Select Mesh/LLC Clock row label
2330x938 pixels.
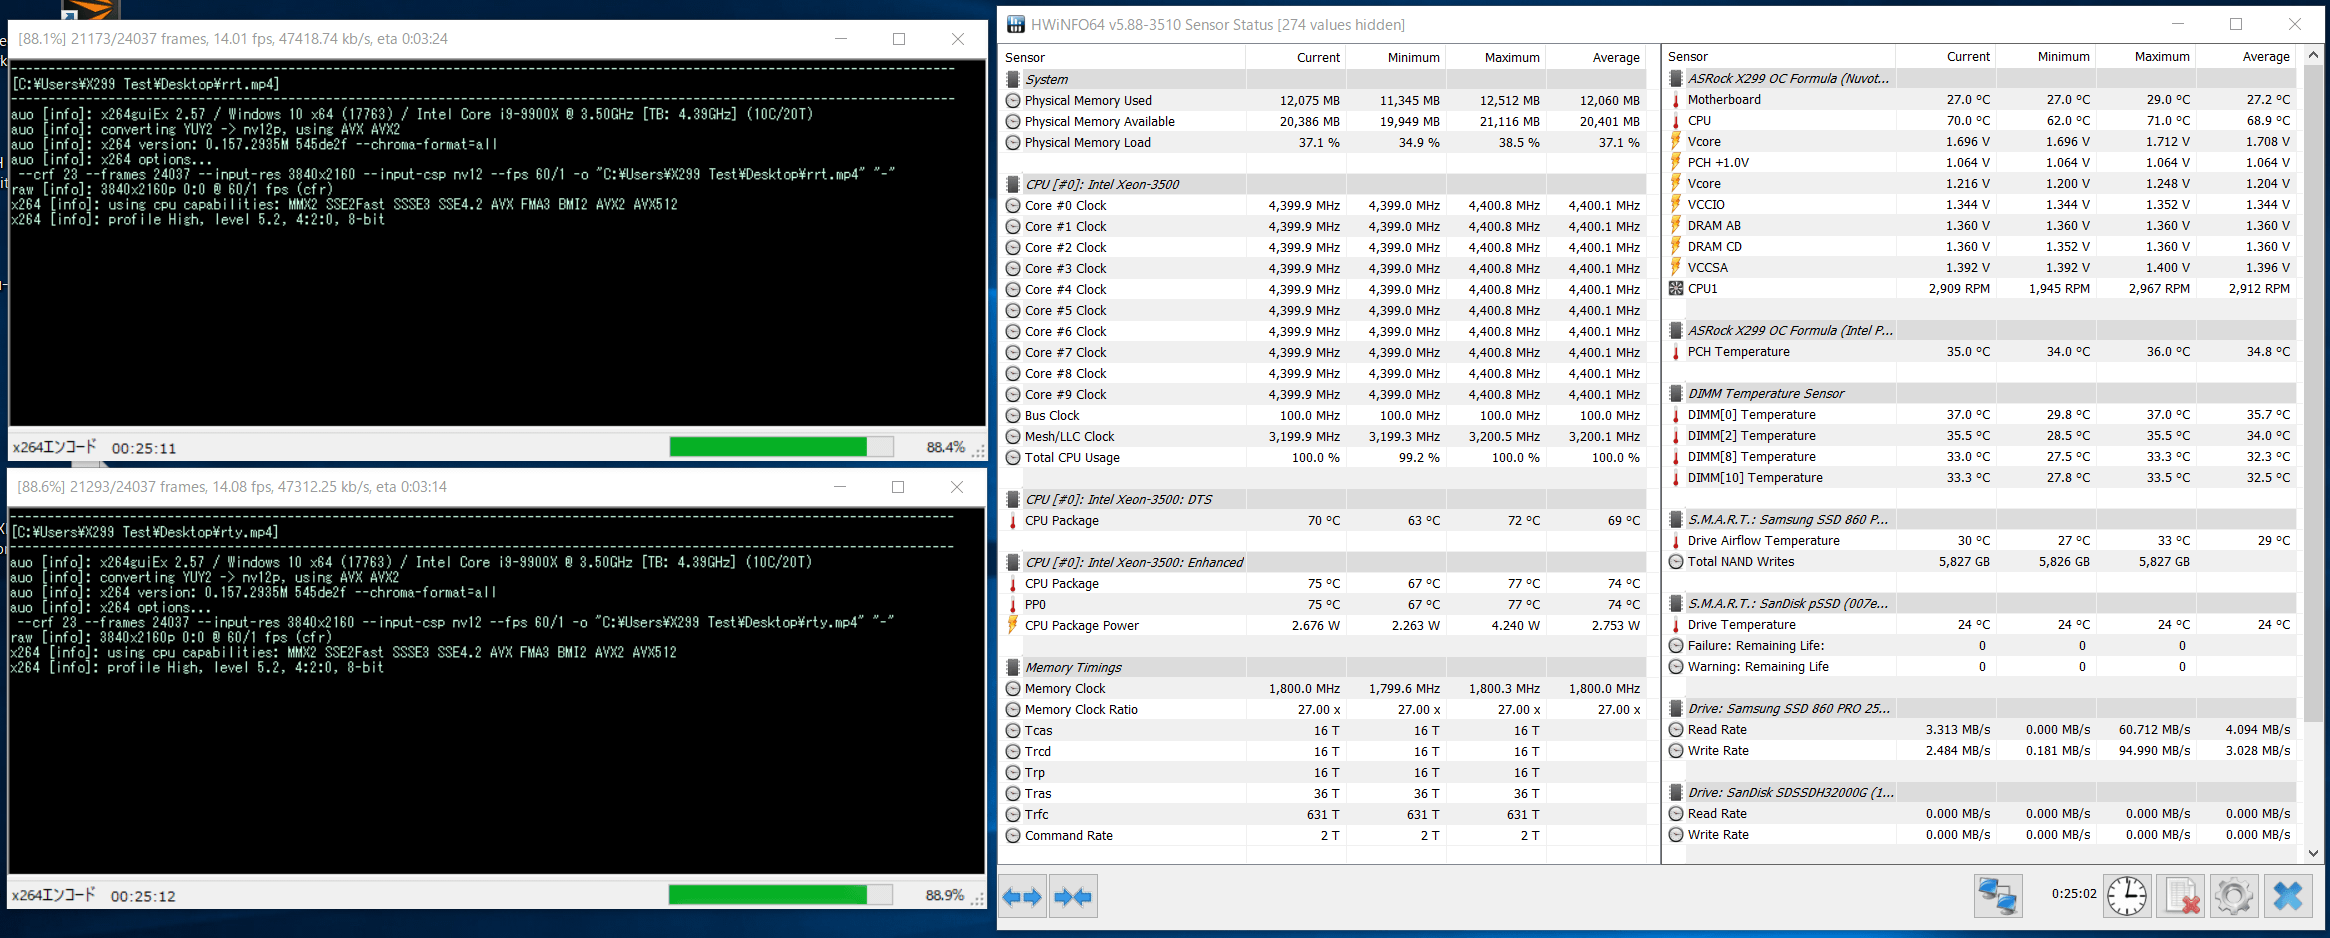point(1069,437)
